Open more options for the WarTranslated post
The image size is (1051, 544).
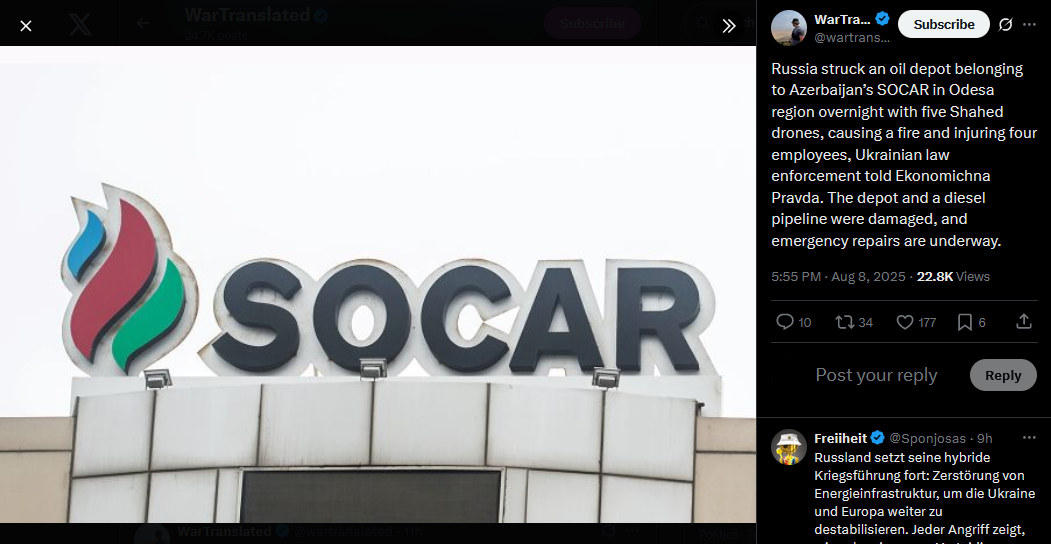1029,25
